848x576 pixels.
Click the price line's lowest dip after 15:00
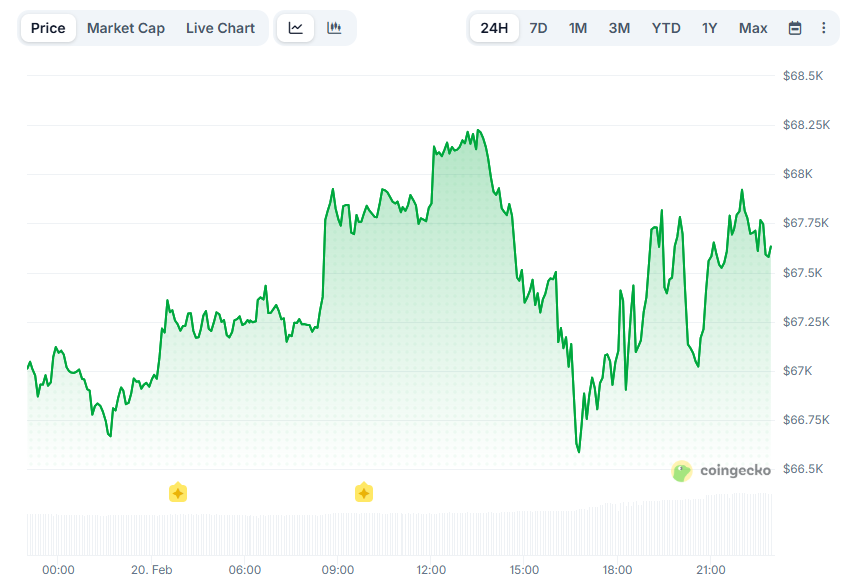579,451
